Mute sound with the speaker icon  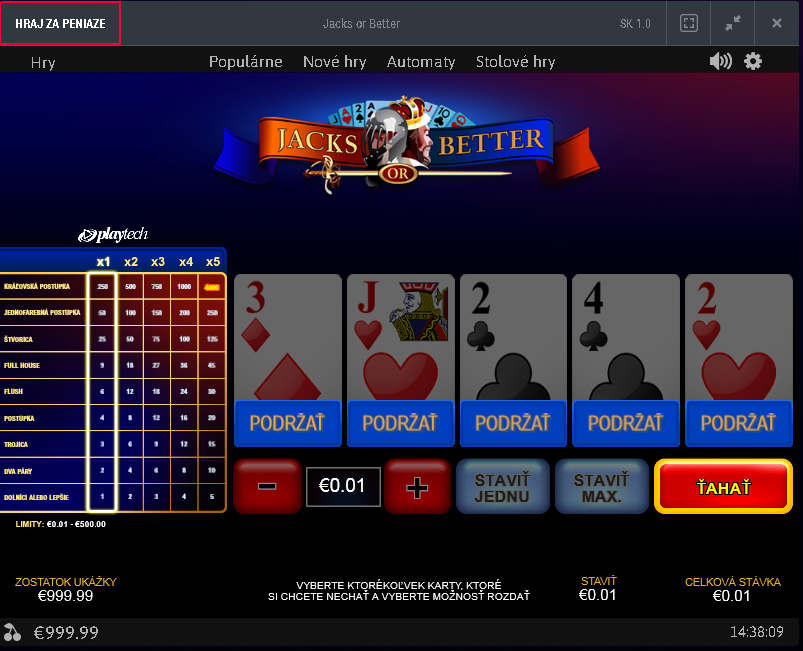[x=720, y=61]
